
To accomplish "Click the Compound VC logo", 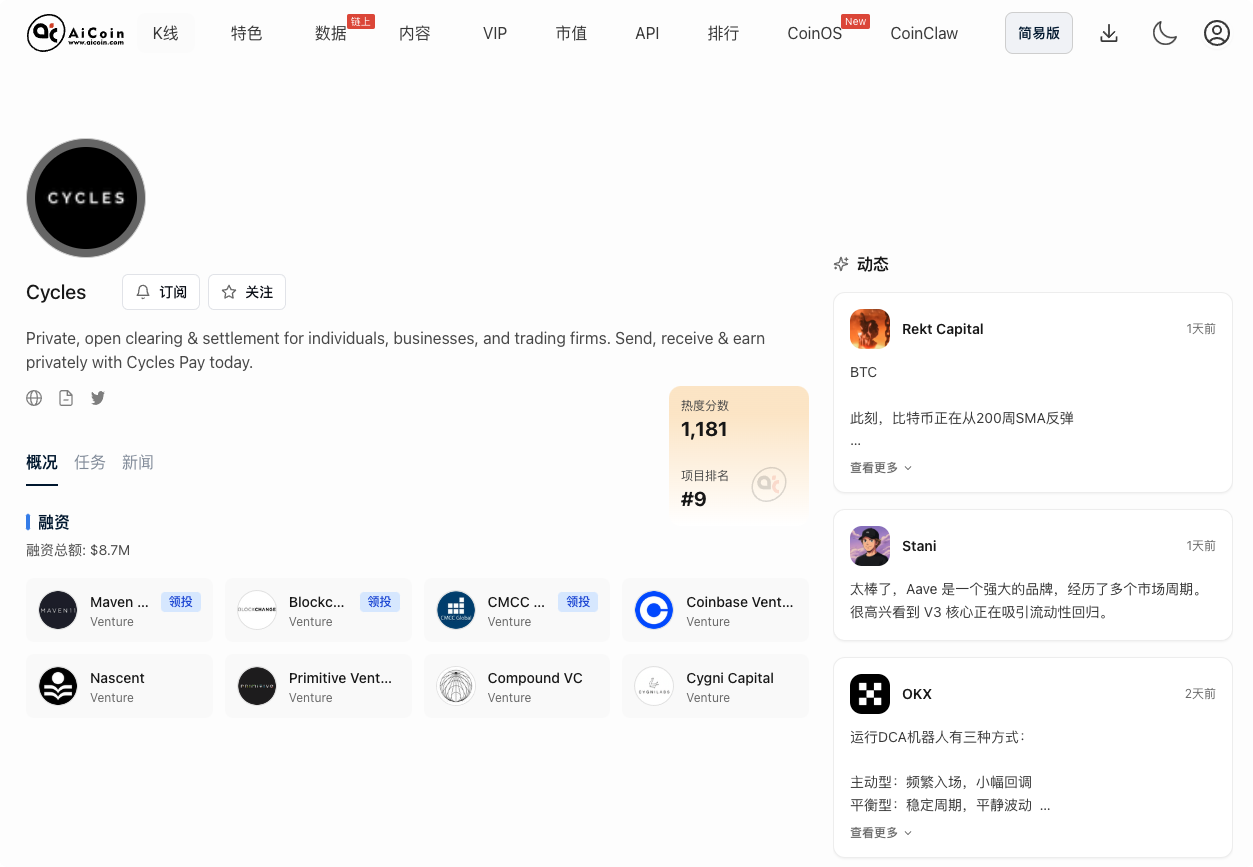I will click(x=456, y=686).
